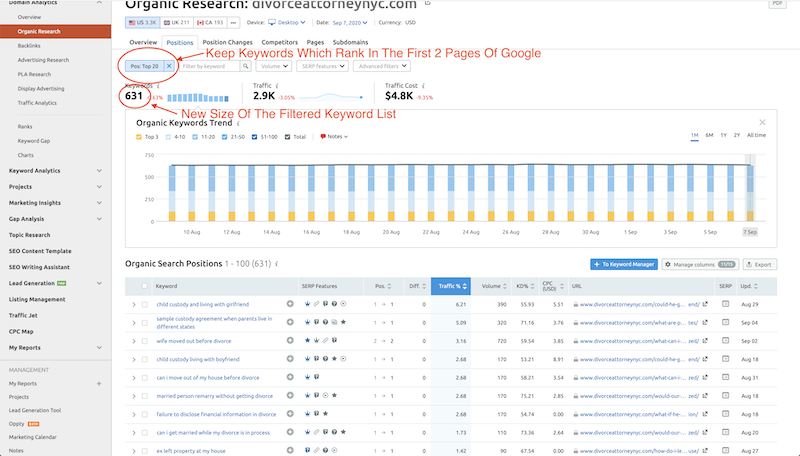Switch to the Overview tab
800x456 pixels.
143,42
